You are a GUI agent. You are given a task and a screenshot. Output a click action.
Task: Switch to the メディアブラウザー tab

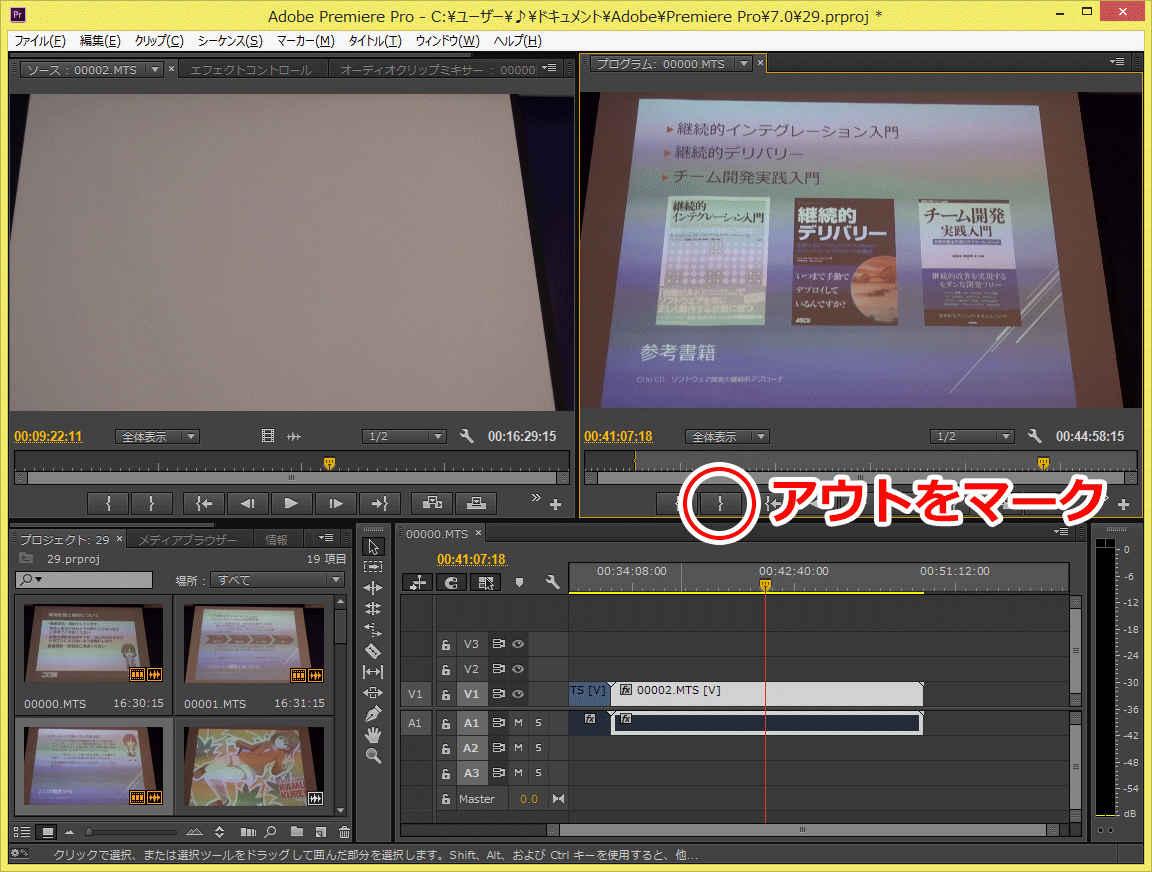(x=188, y=540)
